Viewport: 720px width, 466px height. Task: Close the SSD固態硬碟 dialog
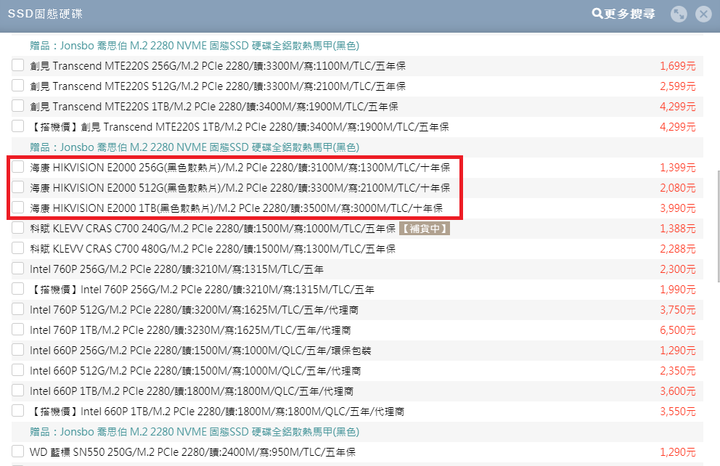tap(703, 14)
